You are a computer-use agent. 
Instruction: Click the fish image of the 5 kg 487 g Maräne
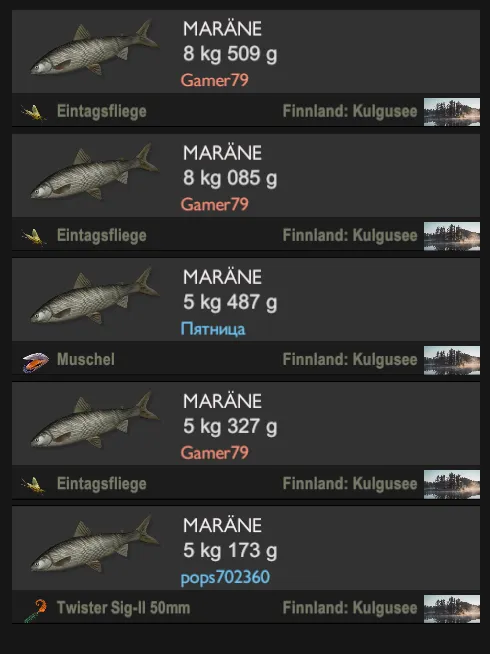click(x=94, y=297)
